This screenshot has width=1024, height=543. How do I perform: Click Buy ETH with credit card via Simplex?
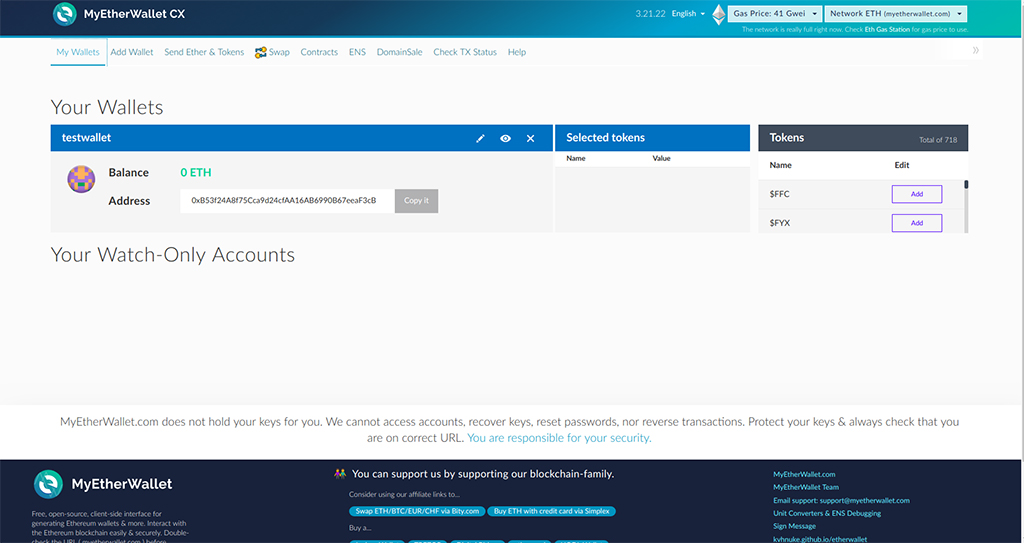pos(552,511)
